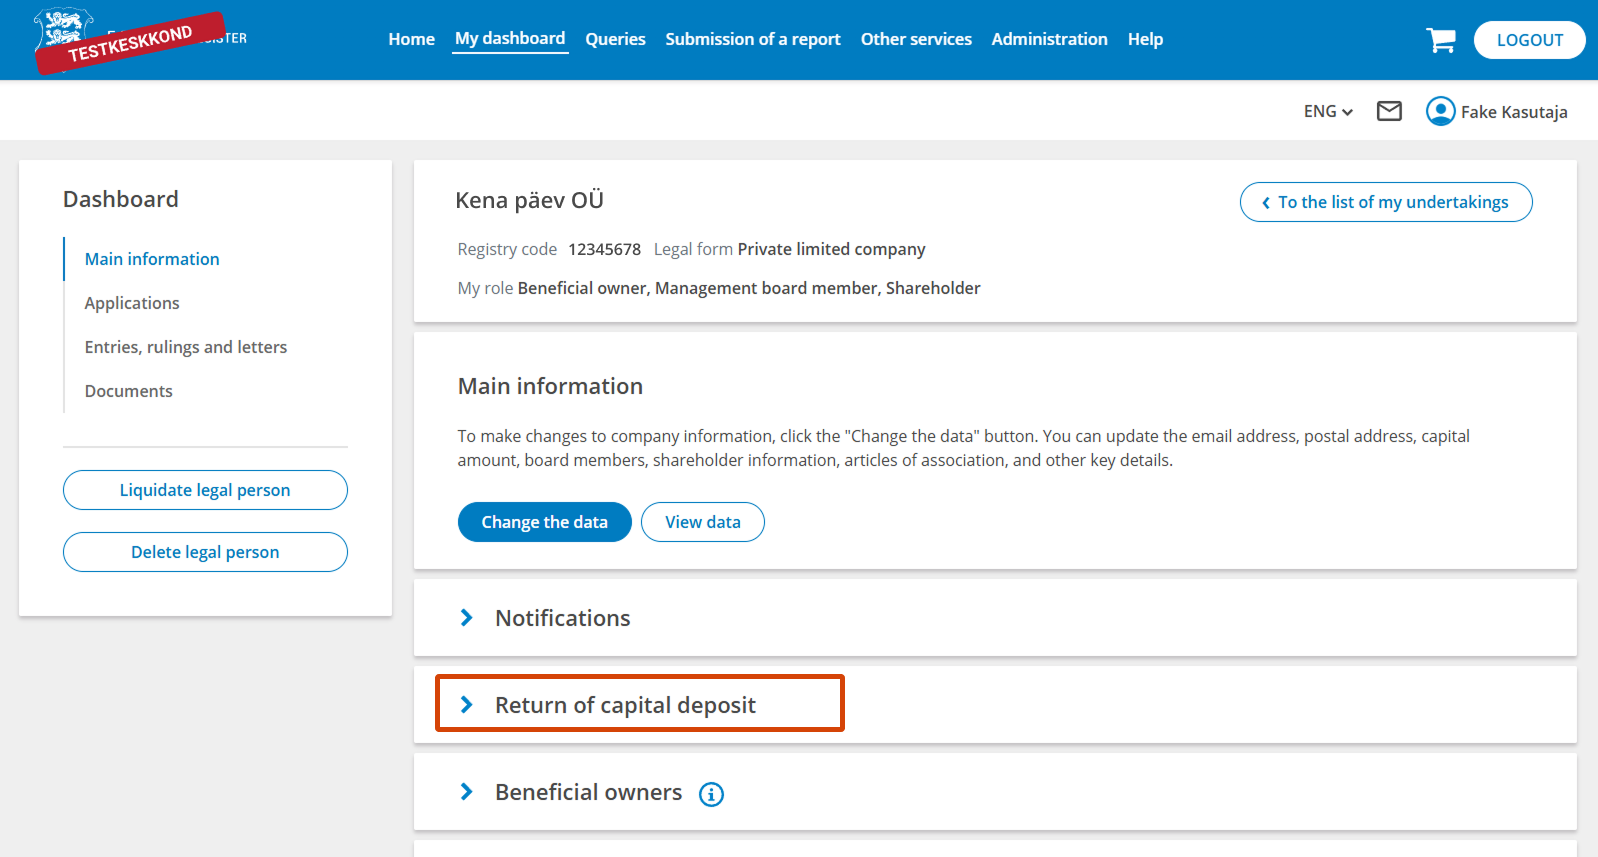Expand Return of capital deposit section
1598x857 pixels.
point(995,705)
